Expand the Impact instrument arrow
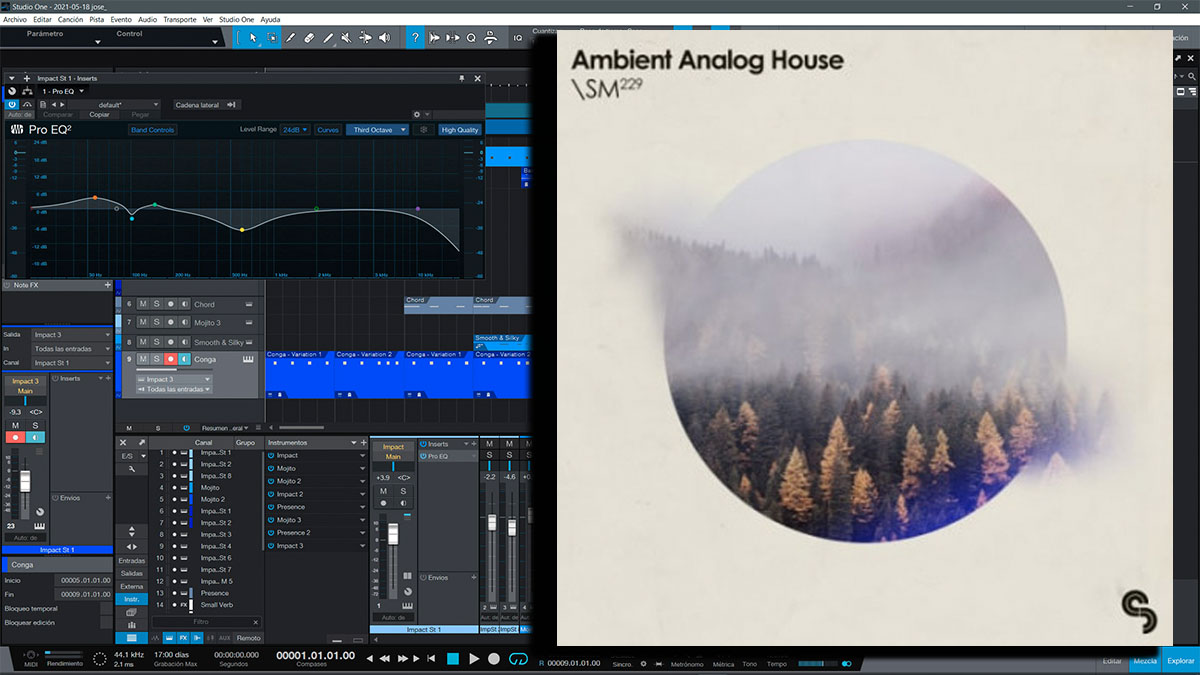Screen dimensions: 1200x675 coord(361,455)
